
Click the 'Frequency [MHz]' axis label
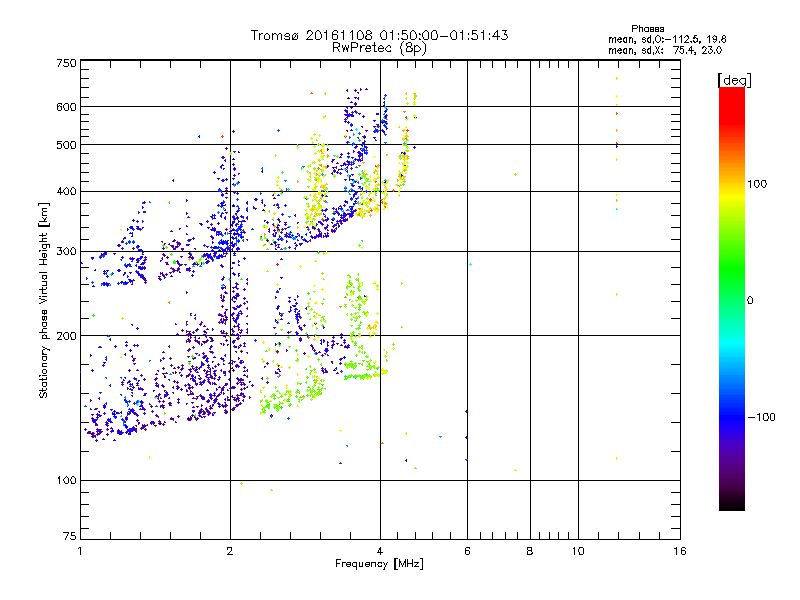(379, 564)
